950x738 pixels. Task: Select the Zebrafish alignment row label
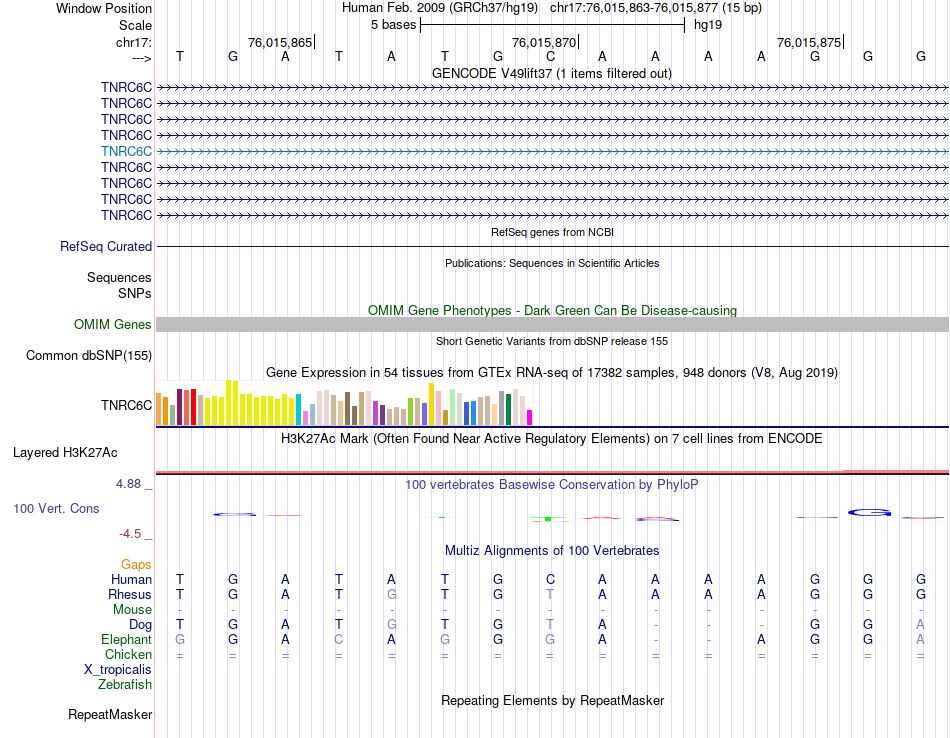pyautogui.click(x=125, y=684)
